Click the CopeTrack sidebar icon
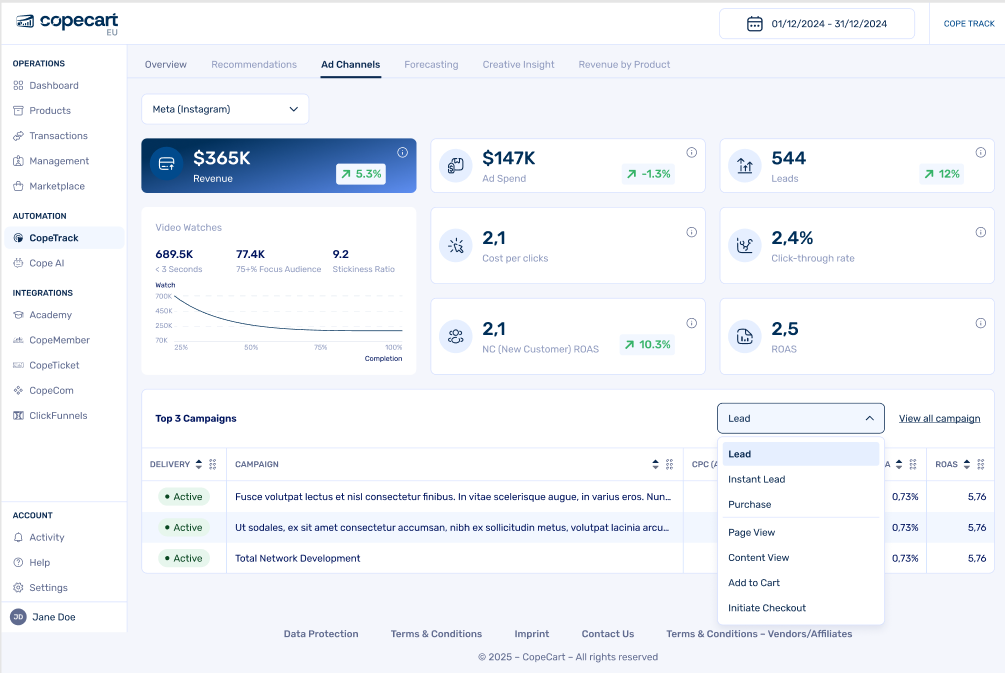This screenshot has height=673, width=1005. click(x=18, y=238)
